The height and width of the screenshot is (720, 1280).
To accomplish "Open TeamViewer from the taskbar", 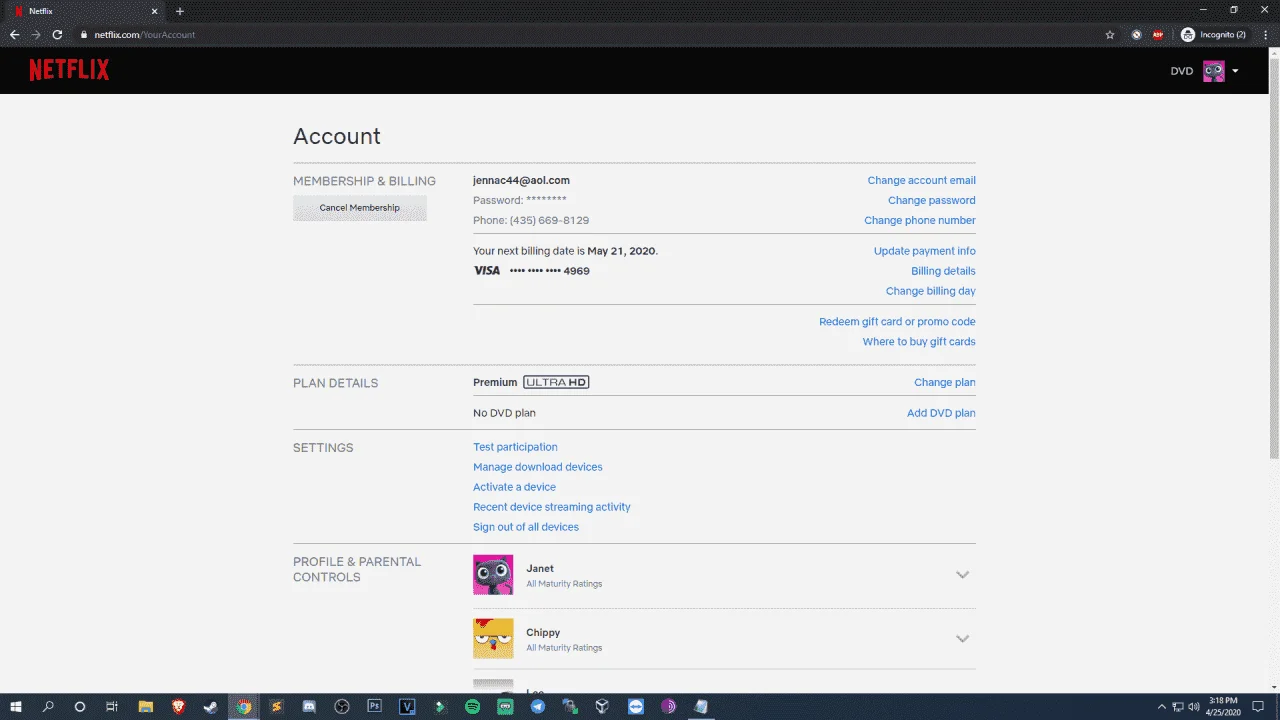I will [636, 706].
